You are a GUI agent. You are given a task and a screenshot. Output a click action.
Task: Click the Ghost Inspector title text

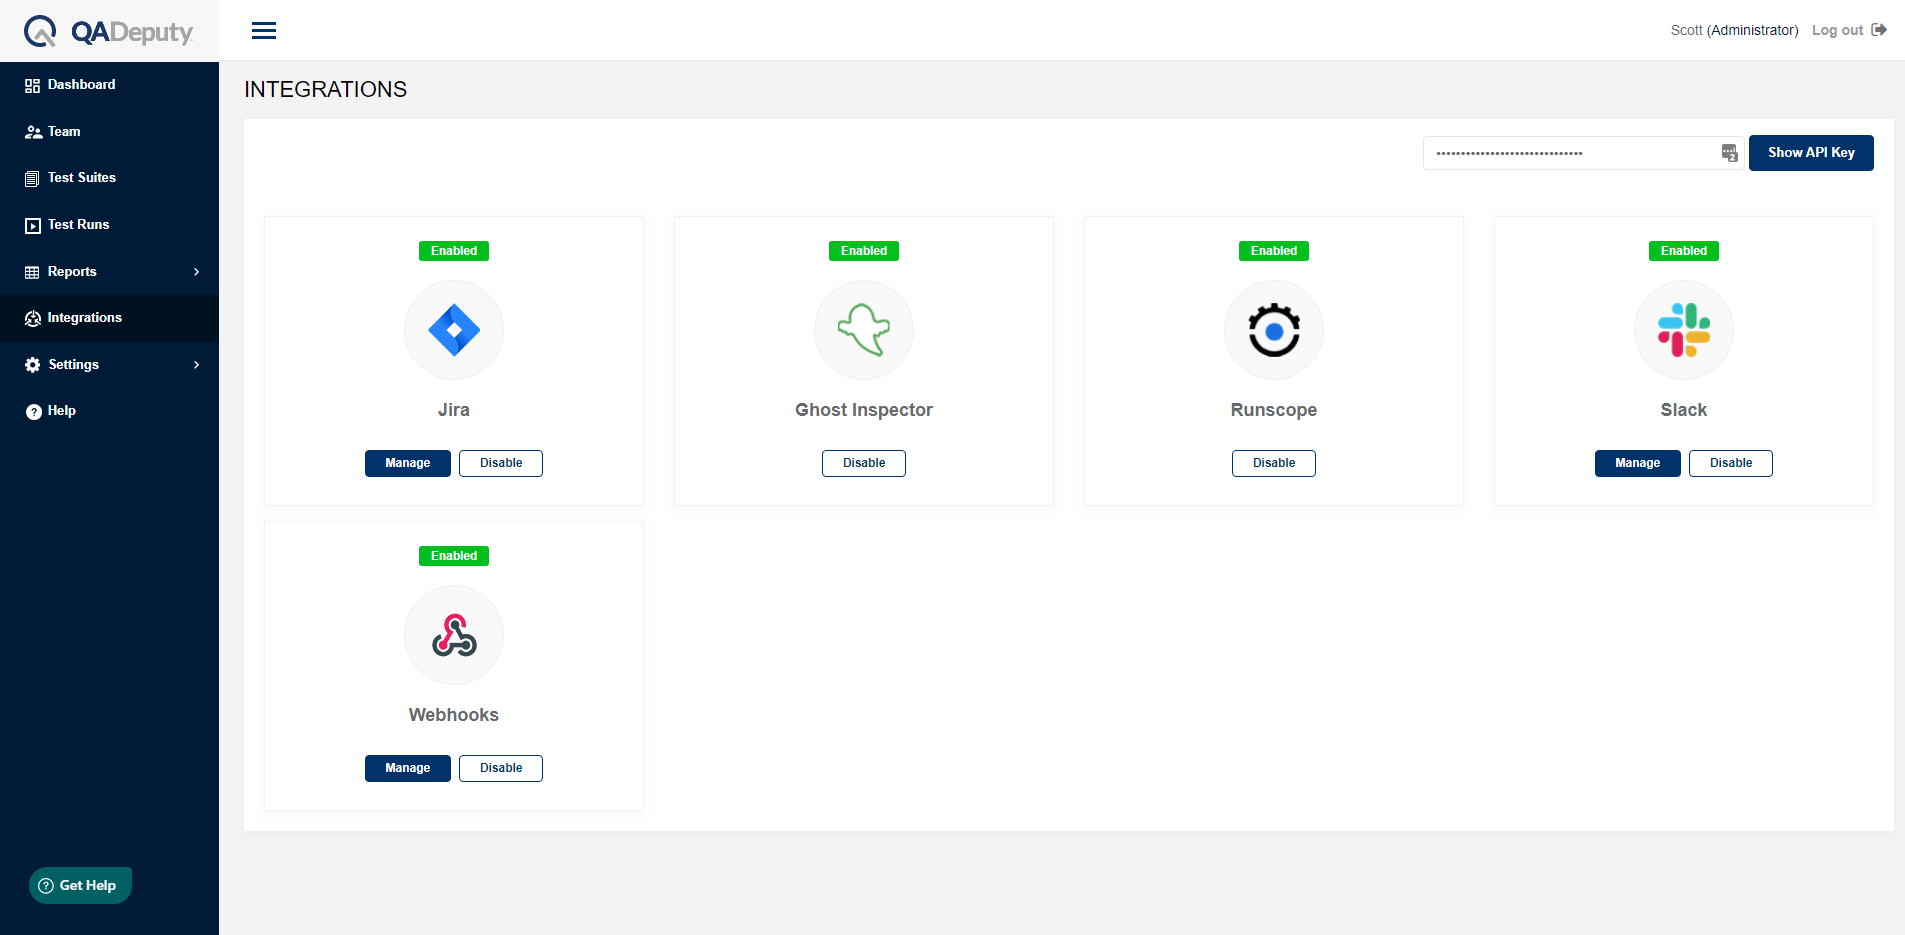[x=864, y=410]
